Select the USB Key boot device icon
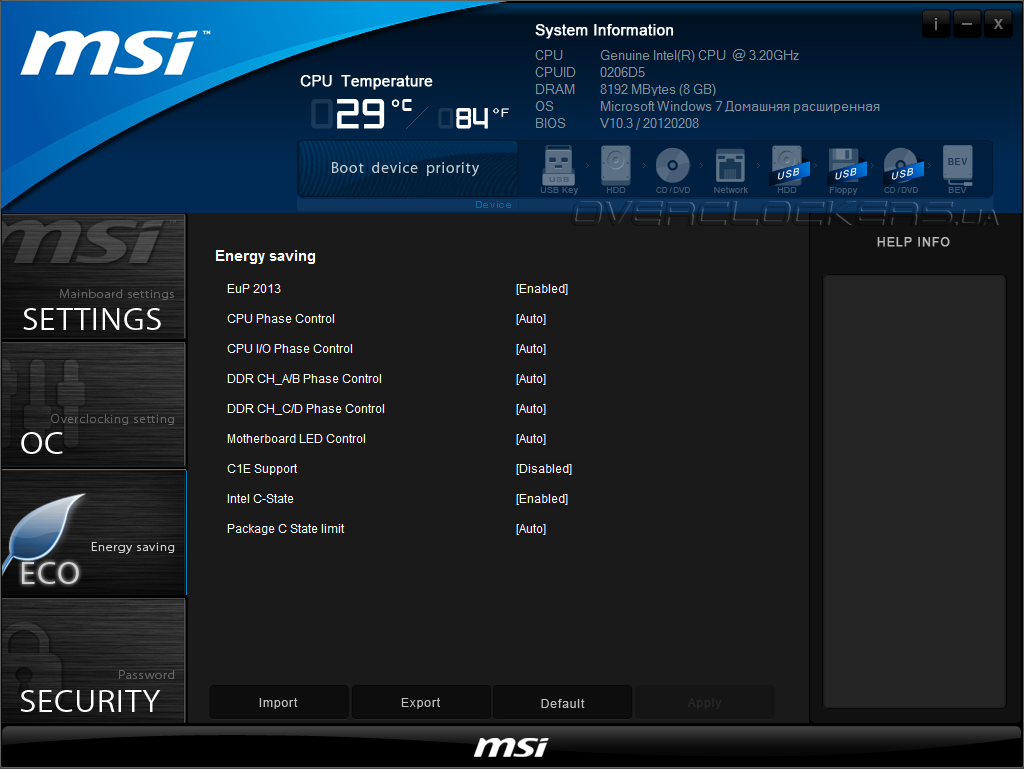The width and height of the screenshot is (1024, 769). pyautogui.click(x=558, y=168)
